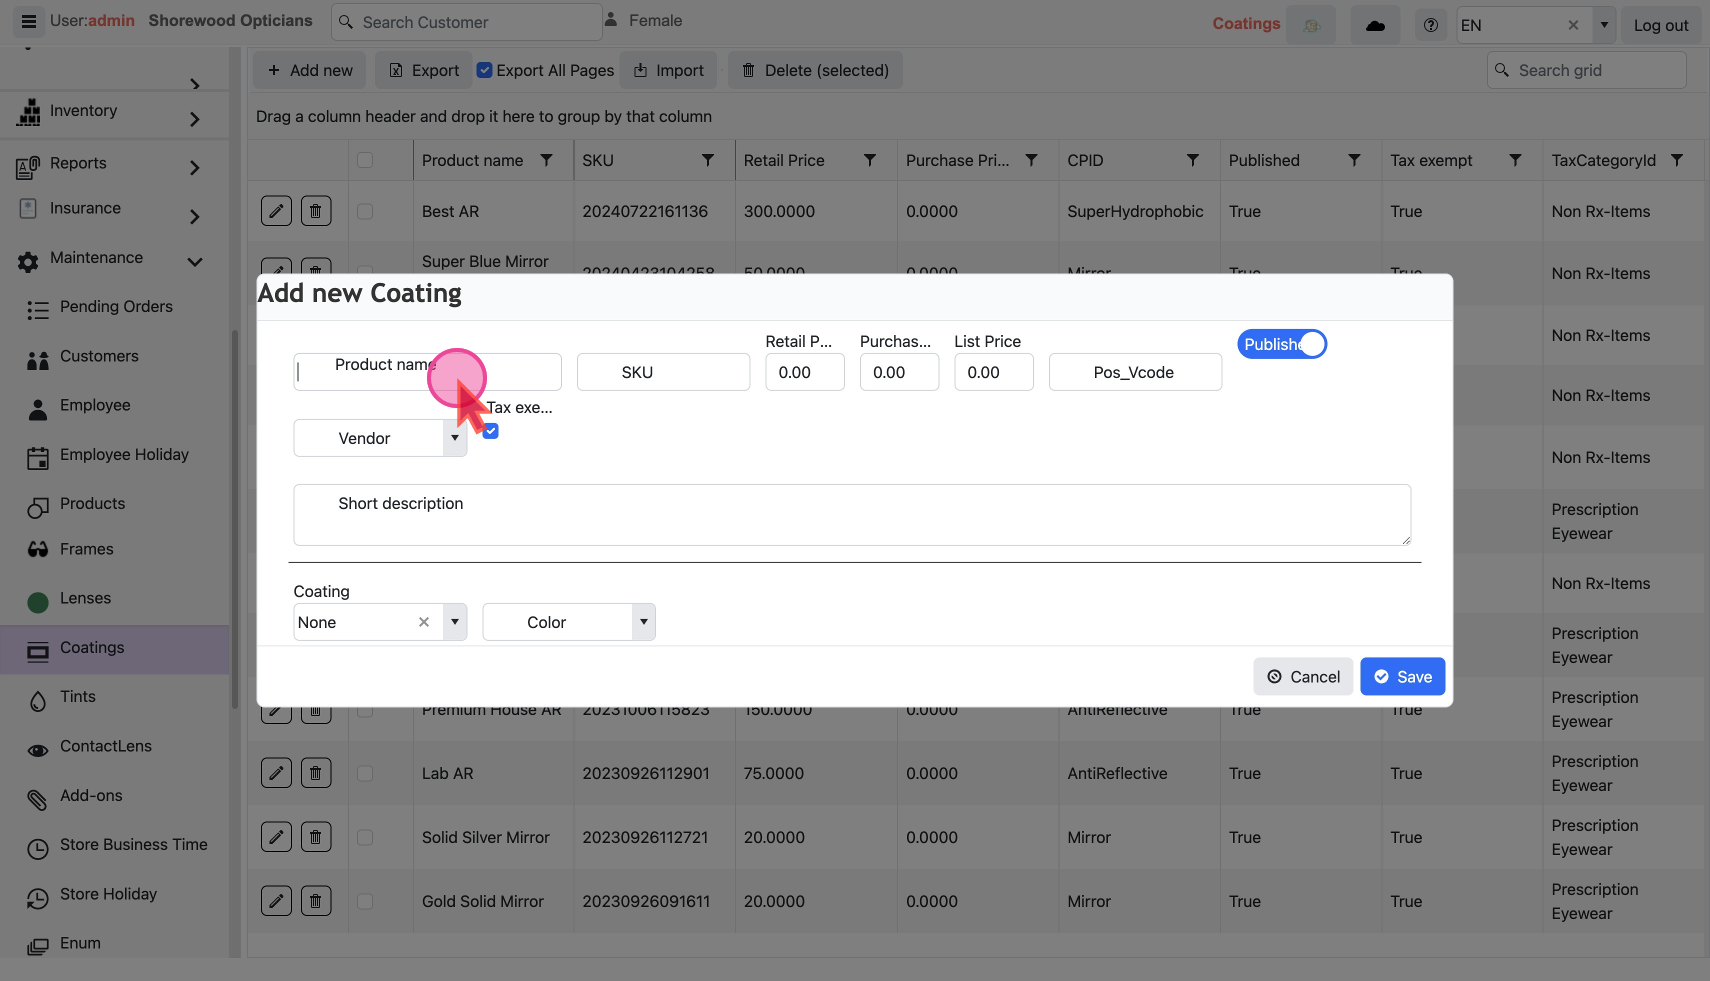Open Frames in the sidebar
The height and width of the screenshot is (981, 1710).
[x=87, y=549]
